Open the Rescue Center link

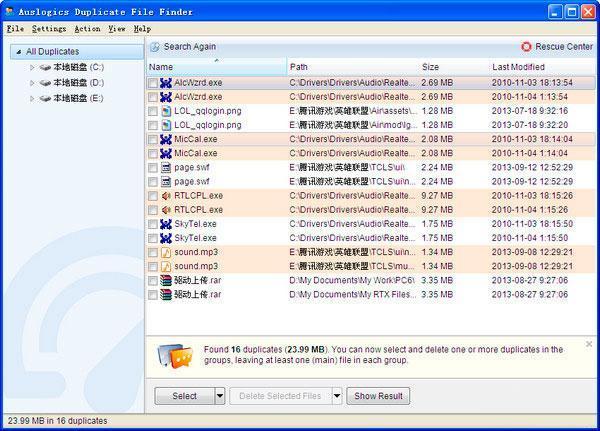(564, 47)
